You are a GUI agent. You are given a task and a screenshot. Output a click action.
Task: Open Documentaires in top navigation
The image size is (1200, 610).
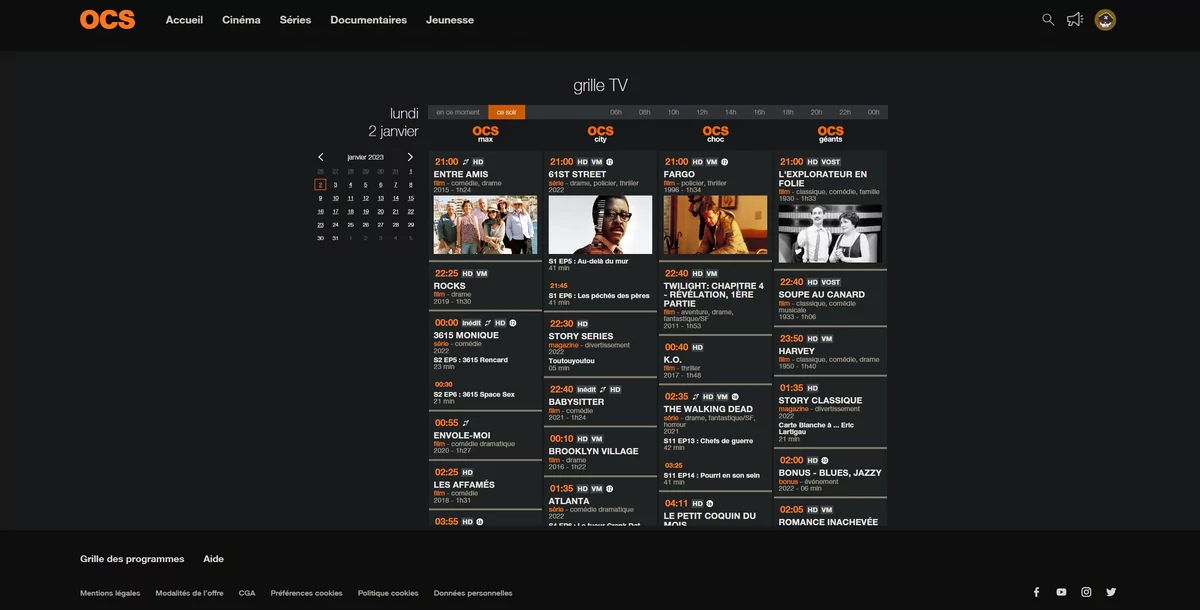[368, 20]
